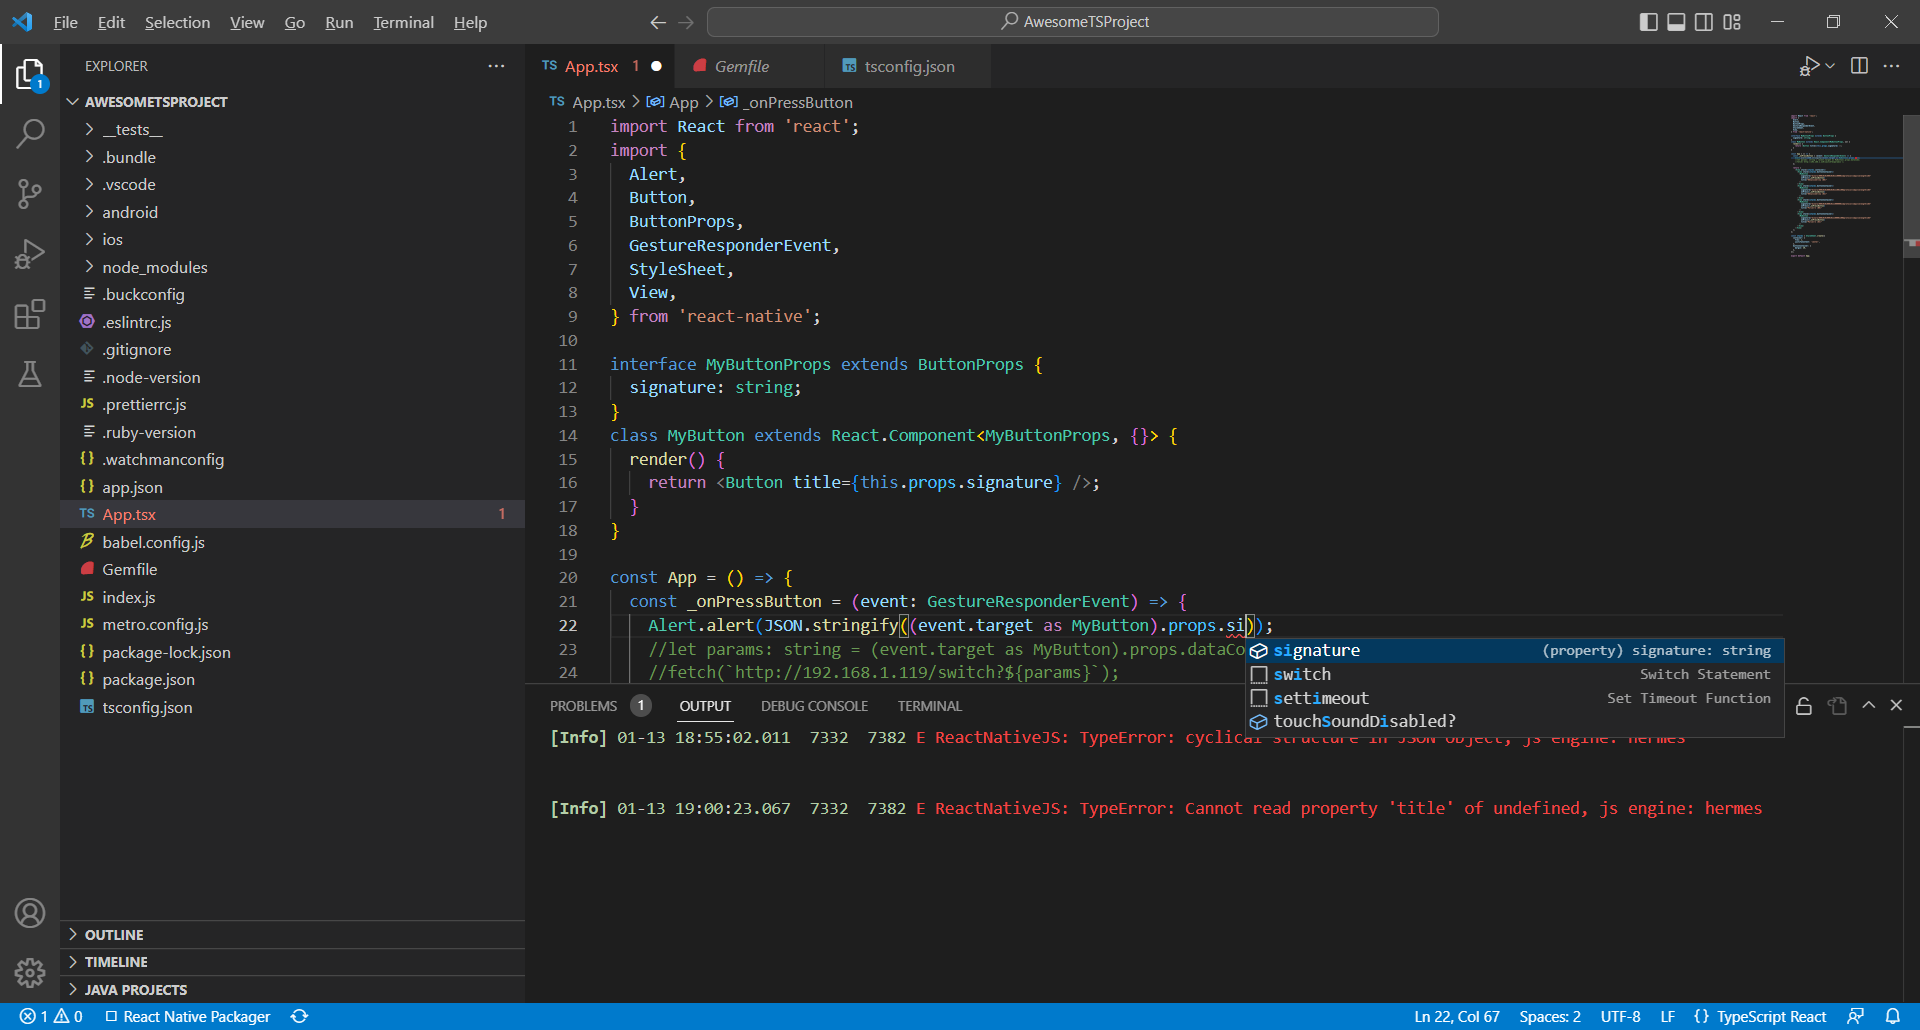
Task: Switch to the Gemfile tab
Action: pyautogui.click(x=750, y=66)
